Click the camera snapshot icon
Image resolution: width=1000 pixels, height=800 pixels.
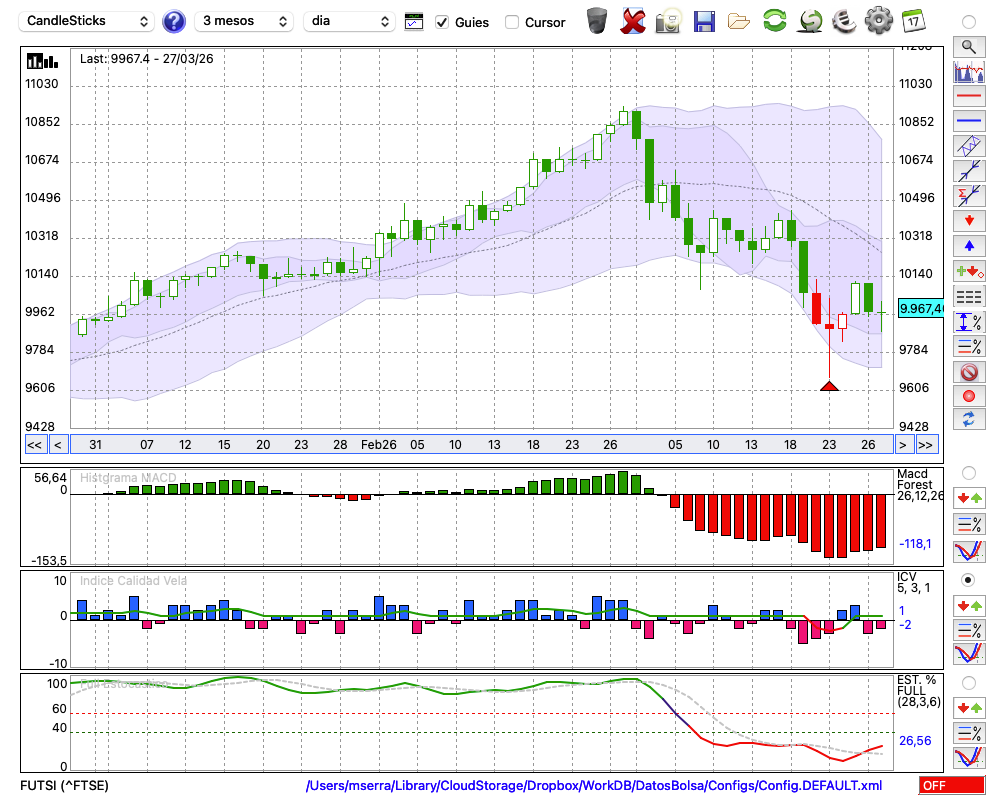click(x=668, y=21)
